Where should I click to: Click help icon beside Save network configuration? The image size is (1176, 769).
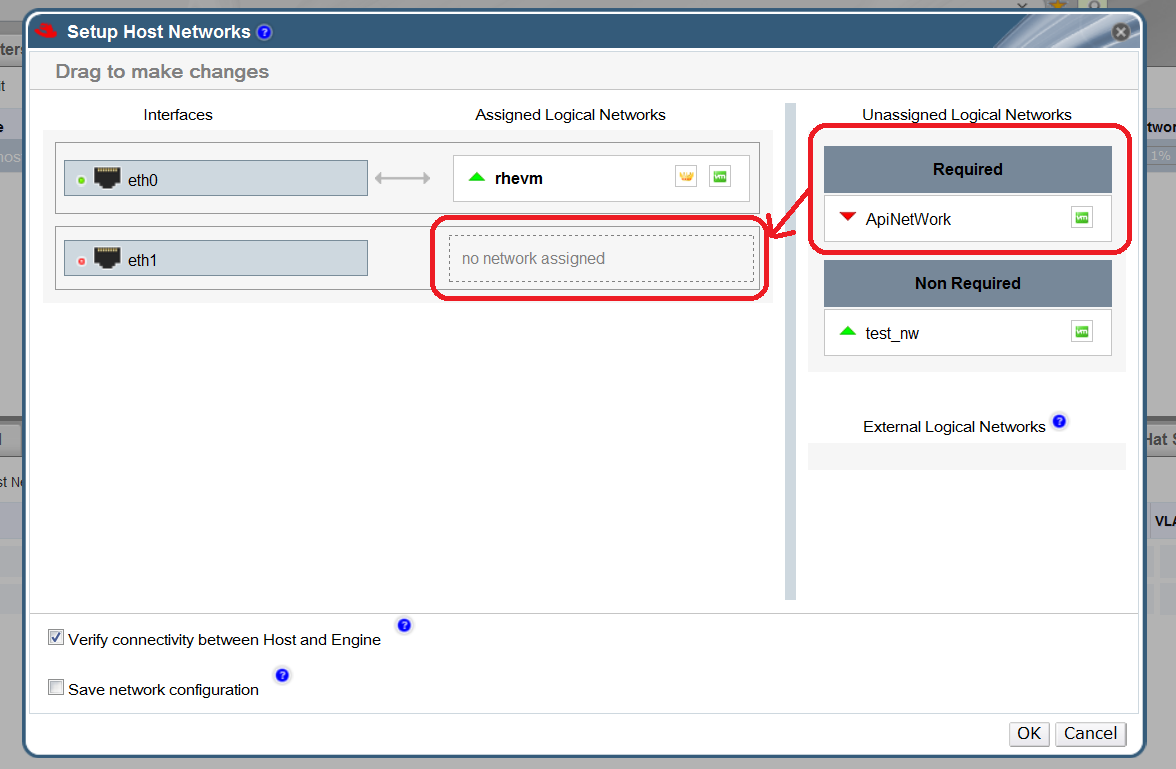click(x=282, y=676)
